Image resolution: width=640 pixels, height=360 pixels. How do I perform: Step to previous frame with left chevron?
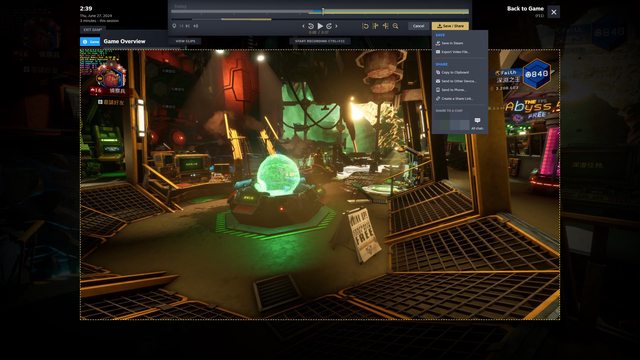[303, 26]
